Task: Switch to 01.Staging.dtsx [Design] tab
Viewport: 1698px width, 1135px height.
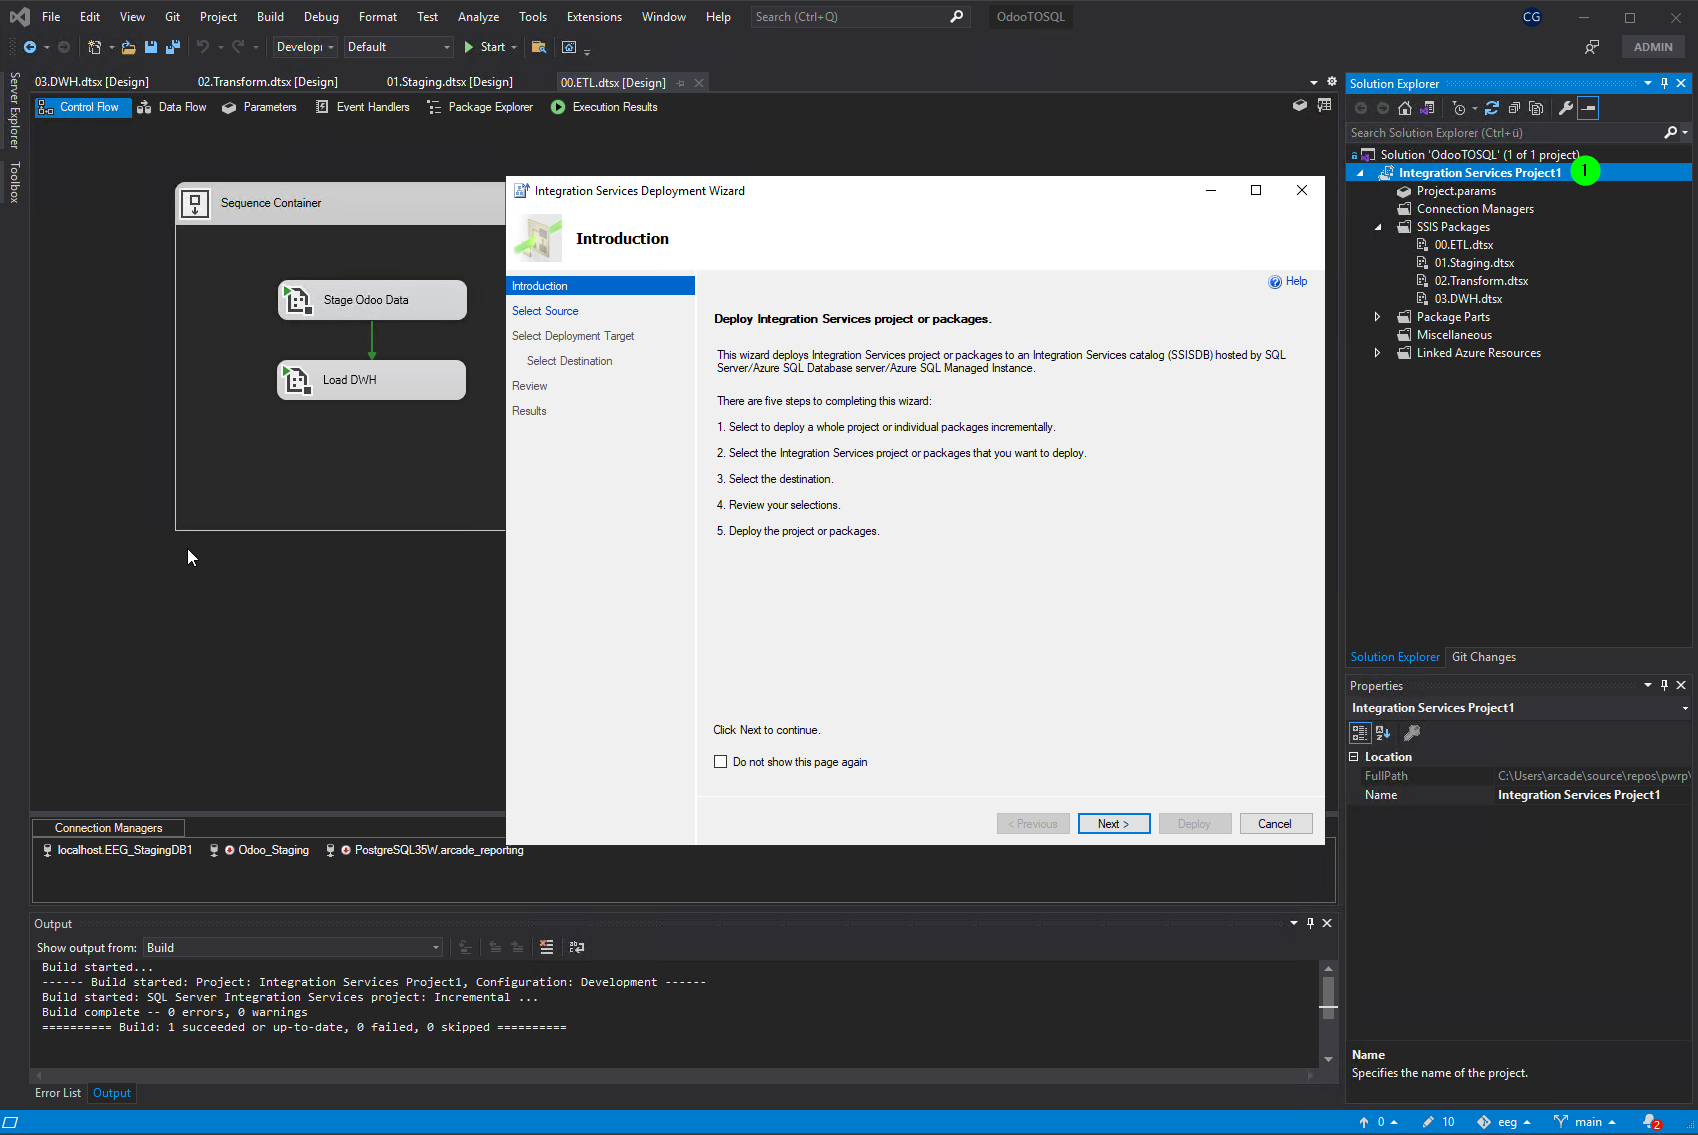Action: tap(449, 82)
